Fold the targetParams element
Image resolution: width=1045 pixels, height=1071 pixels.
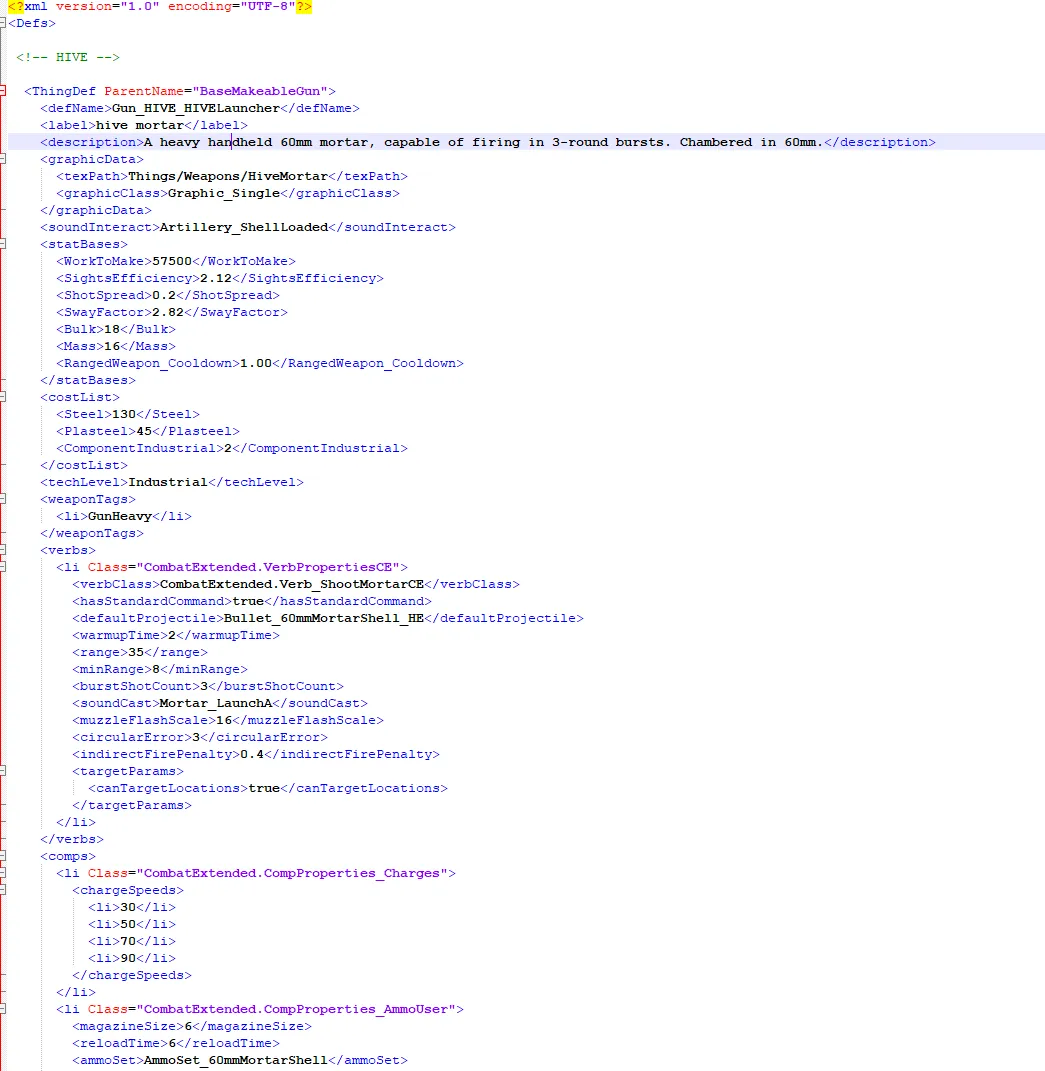pyautogui.click(x=4, y=771)
